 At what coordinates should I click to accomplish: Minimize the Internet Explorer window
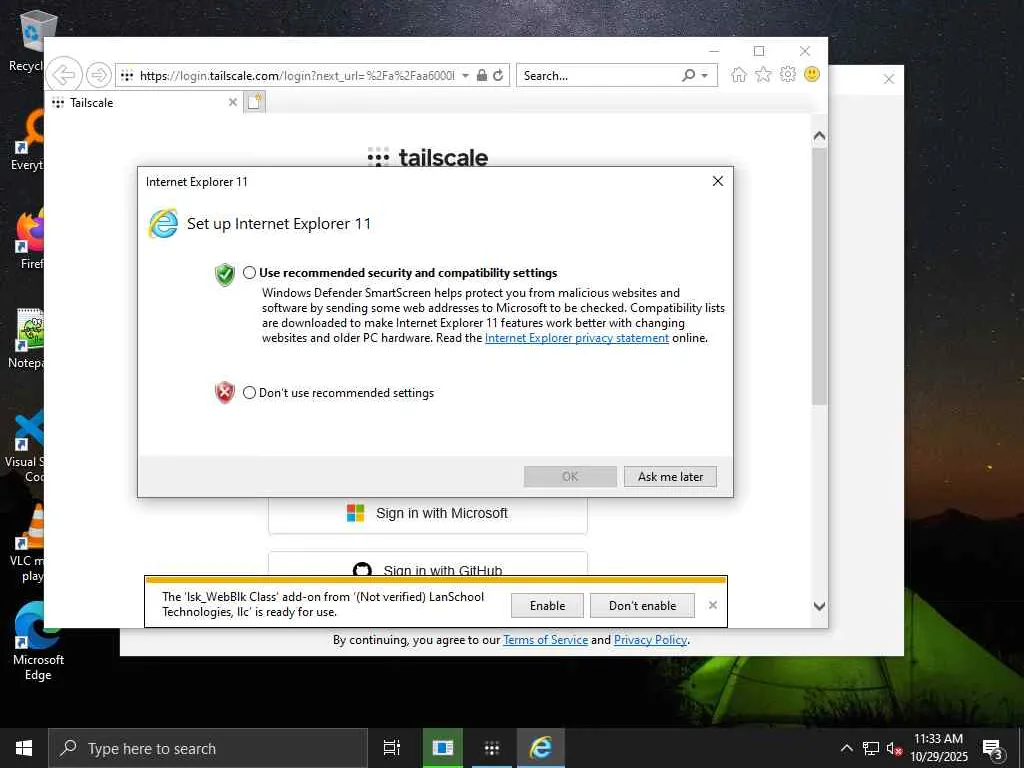click(x=714, y=51)
